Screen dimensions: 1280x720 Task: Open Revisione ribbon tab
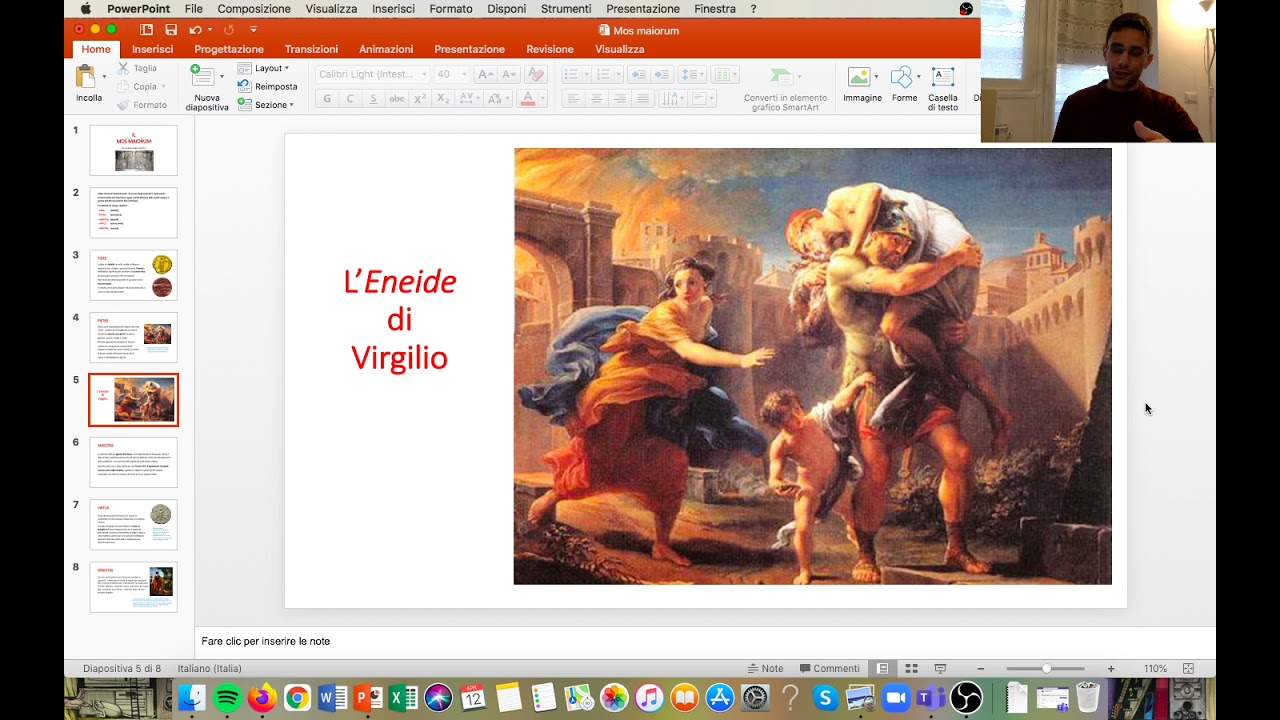click(x=550, y=49)
